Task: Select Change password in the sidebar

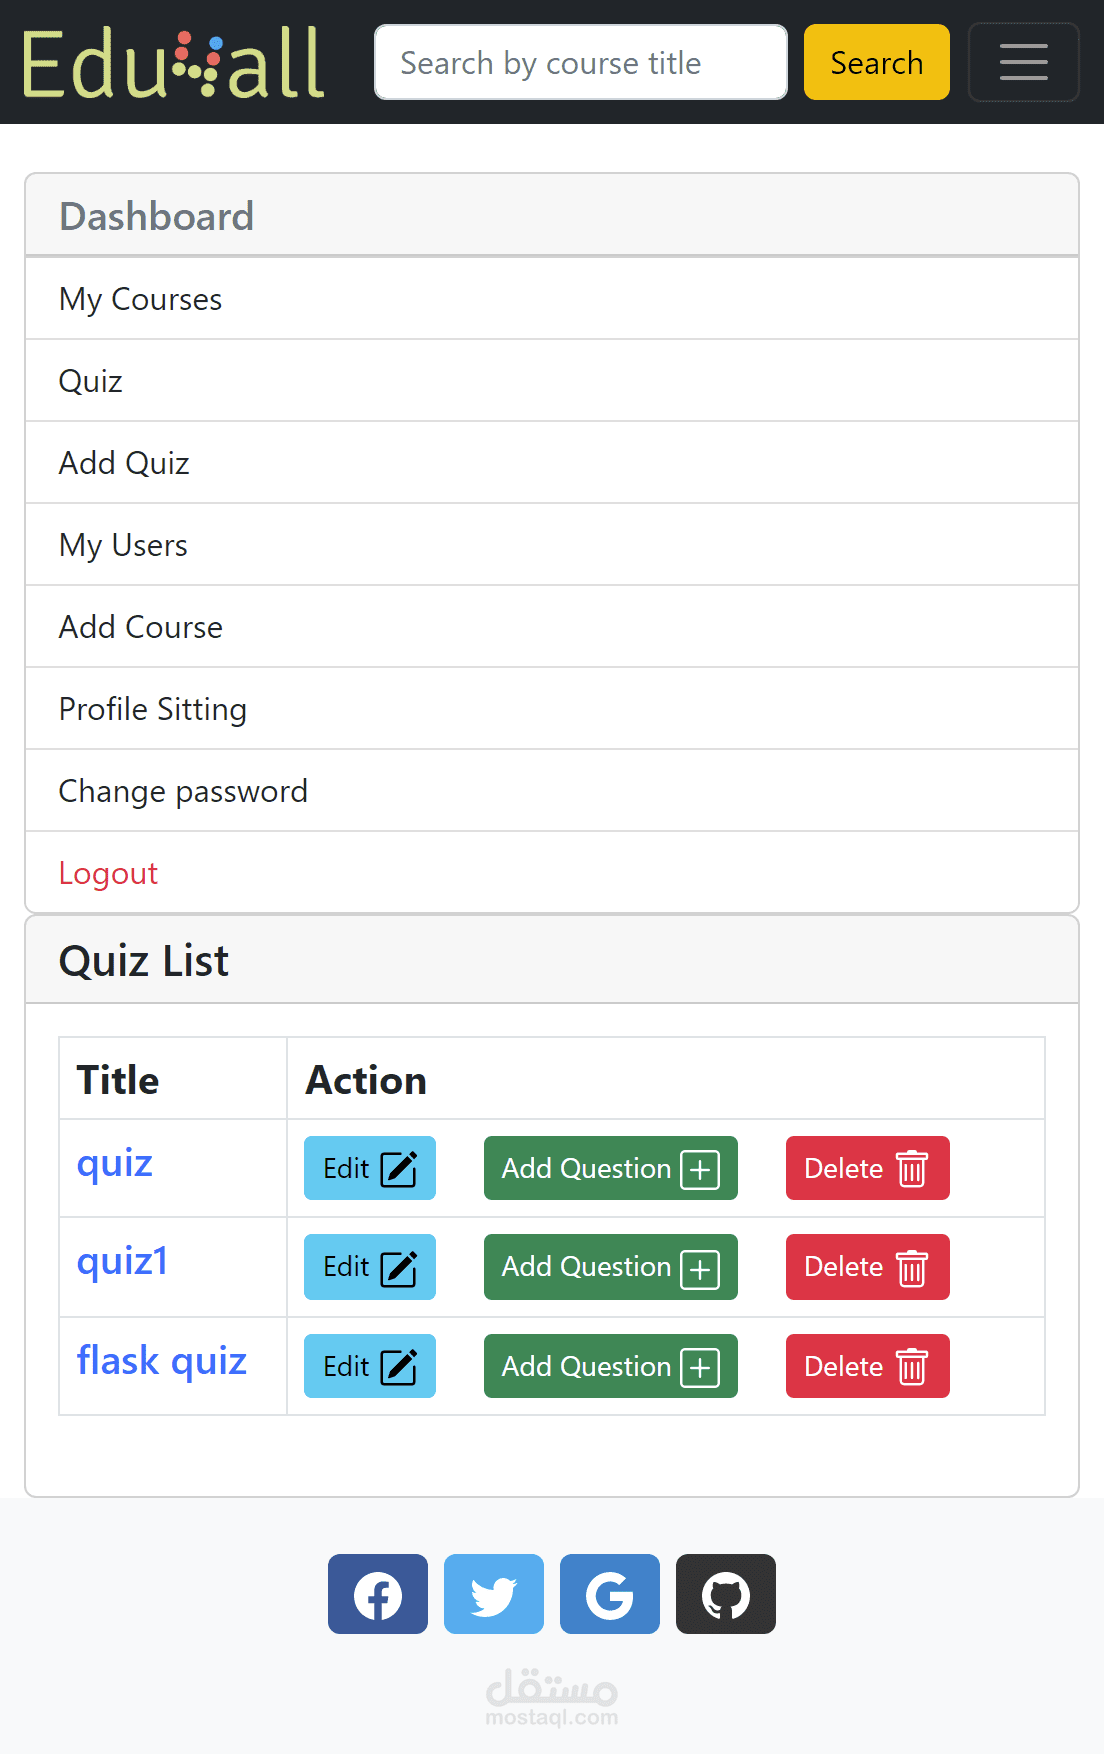Action: click(183, 790)
